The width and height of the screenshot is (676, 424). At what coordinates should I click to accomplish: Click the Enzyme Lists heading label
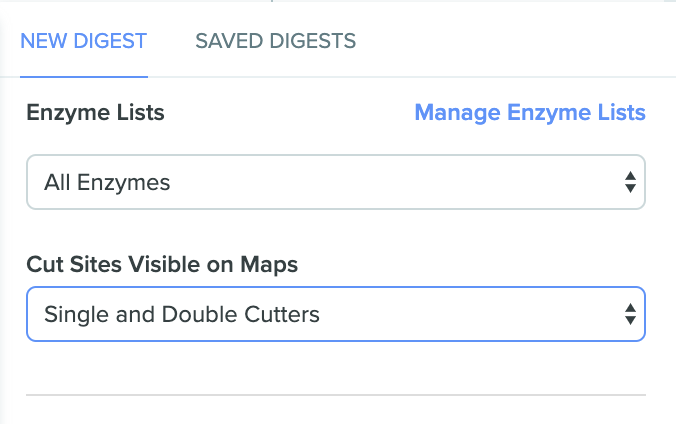[95, 112]
